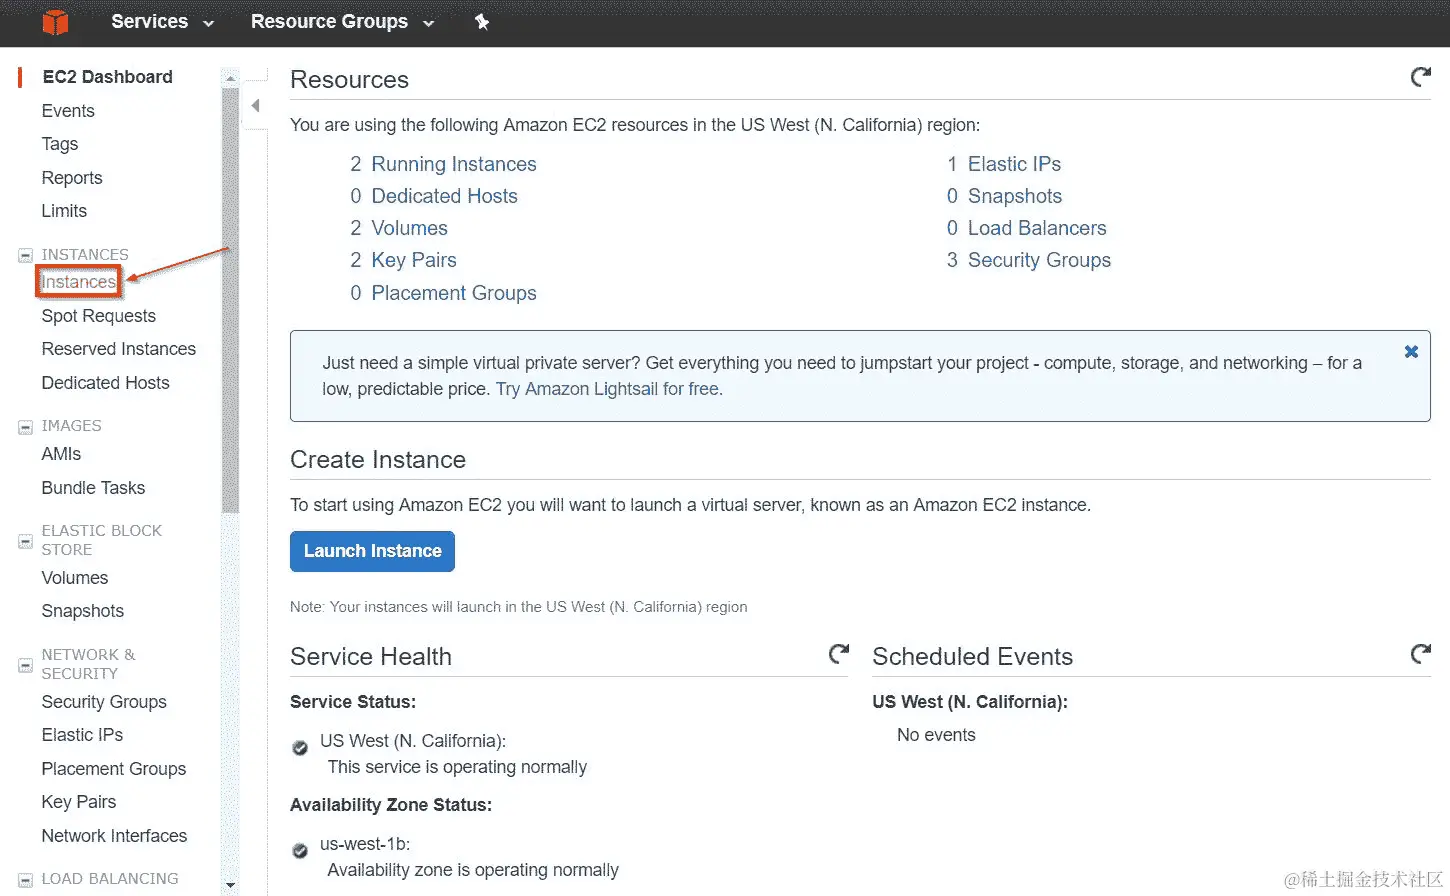This screenshot has width=1450, height=896.
Task: Open Instances in the sidebar
Action: click(x=78, y=282)
